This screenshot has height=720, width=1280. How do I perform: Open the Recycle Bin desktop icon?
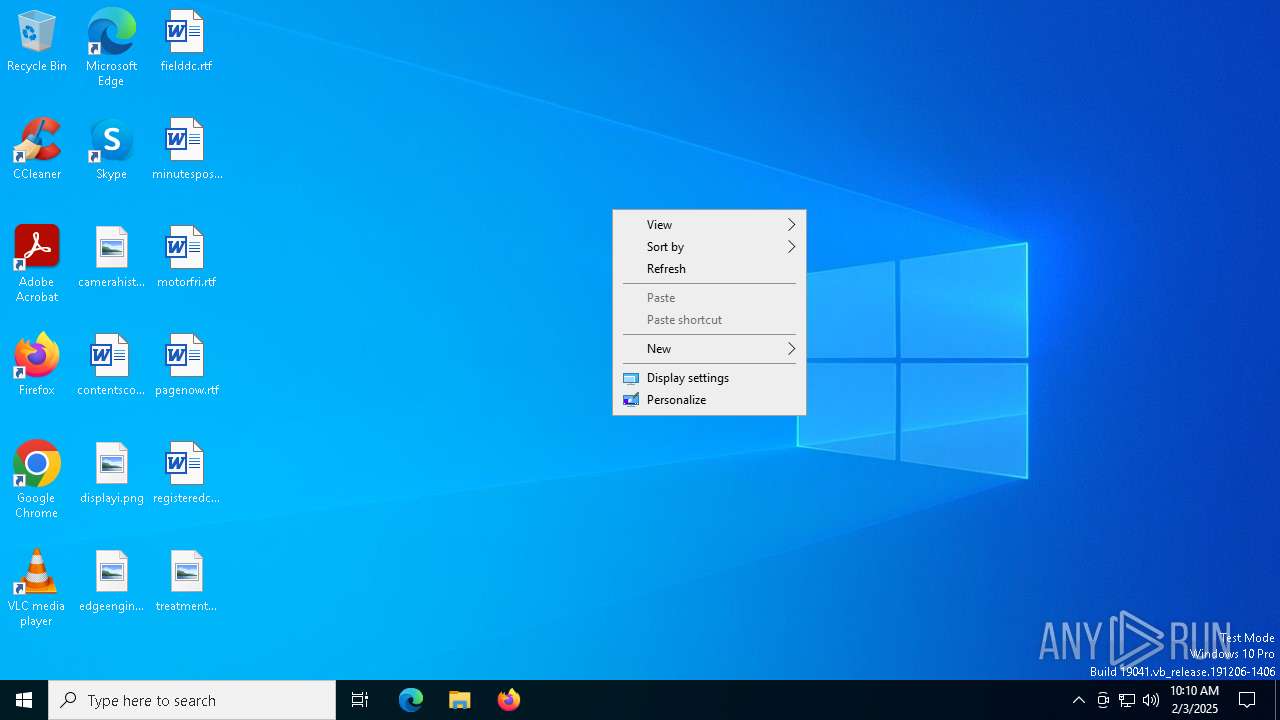pyautogui.click(x=37, y=42)
